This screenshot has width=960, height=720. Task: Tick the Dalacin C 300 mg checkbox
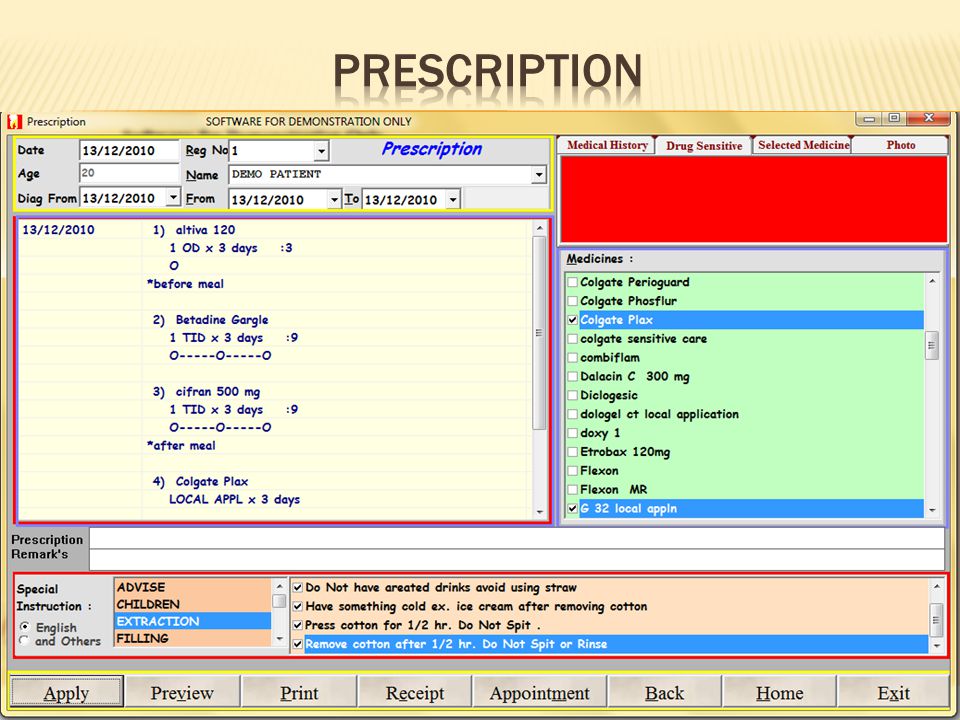pos(572,377)
